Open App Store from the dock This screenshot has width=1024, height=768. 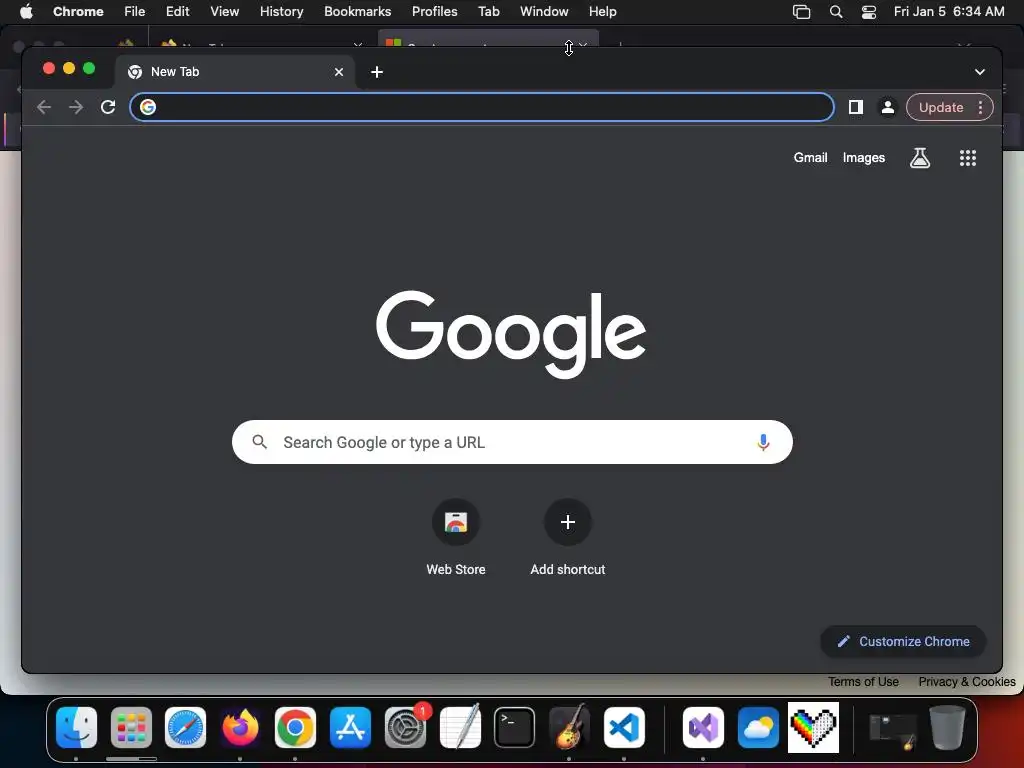[351, 727]
